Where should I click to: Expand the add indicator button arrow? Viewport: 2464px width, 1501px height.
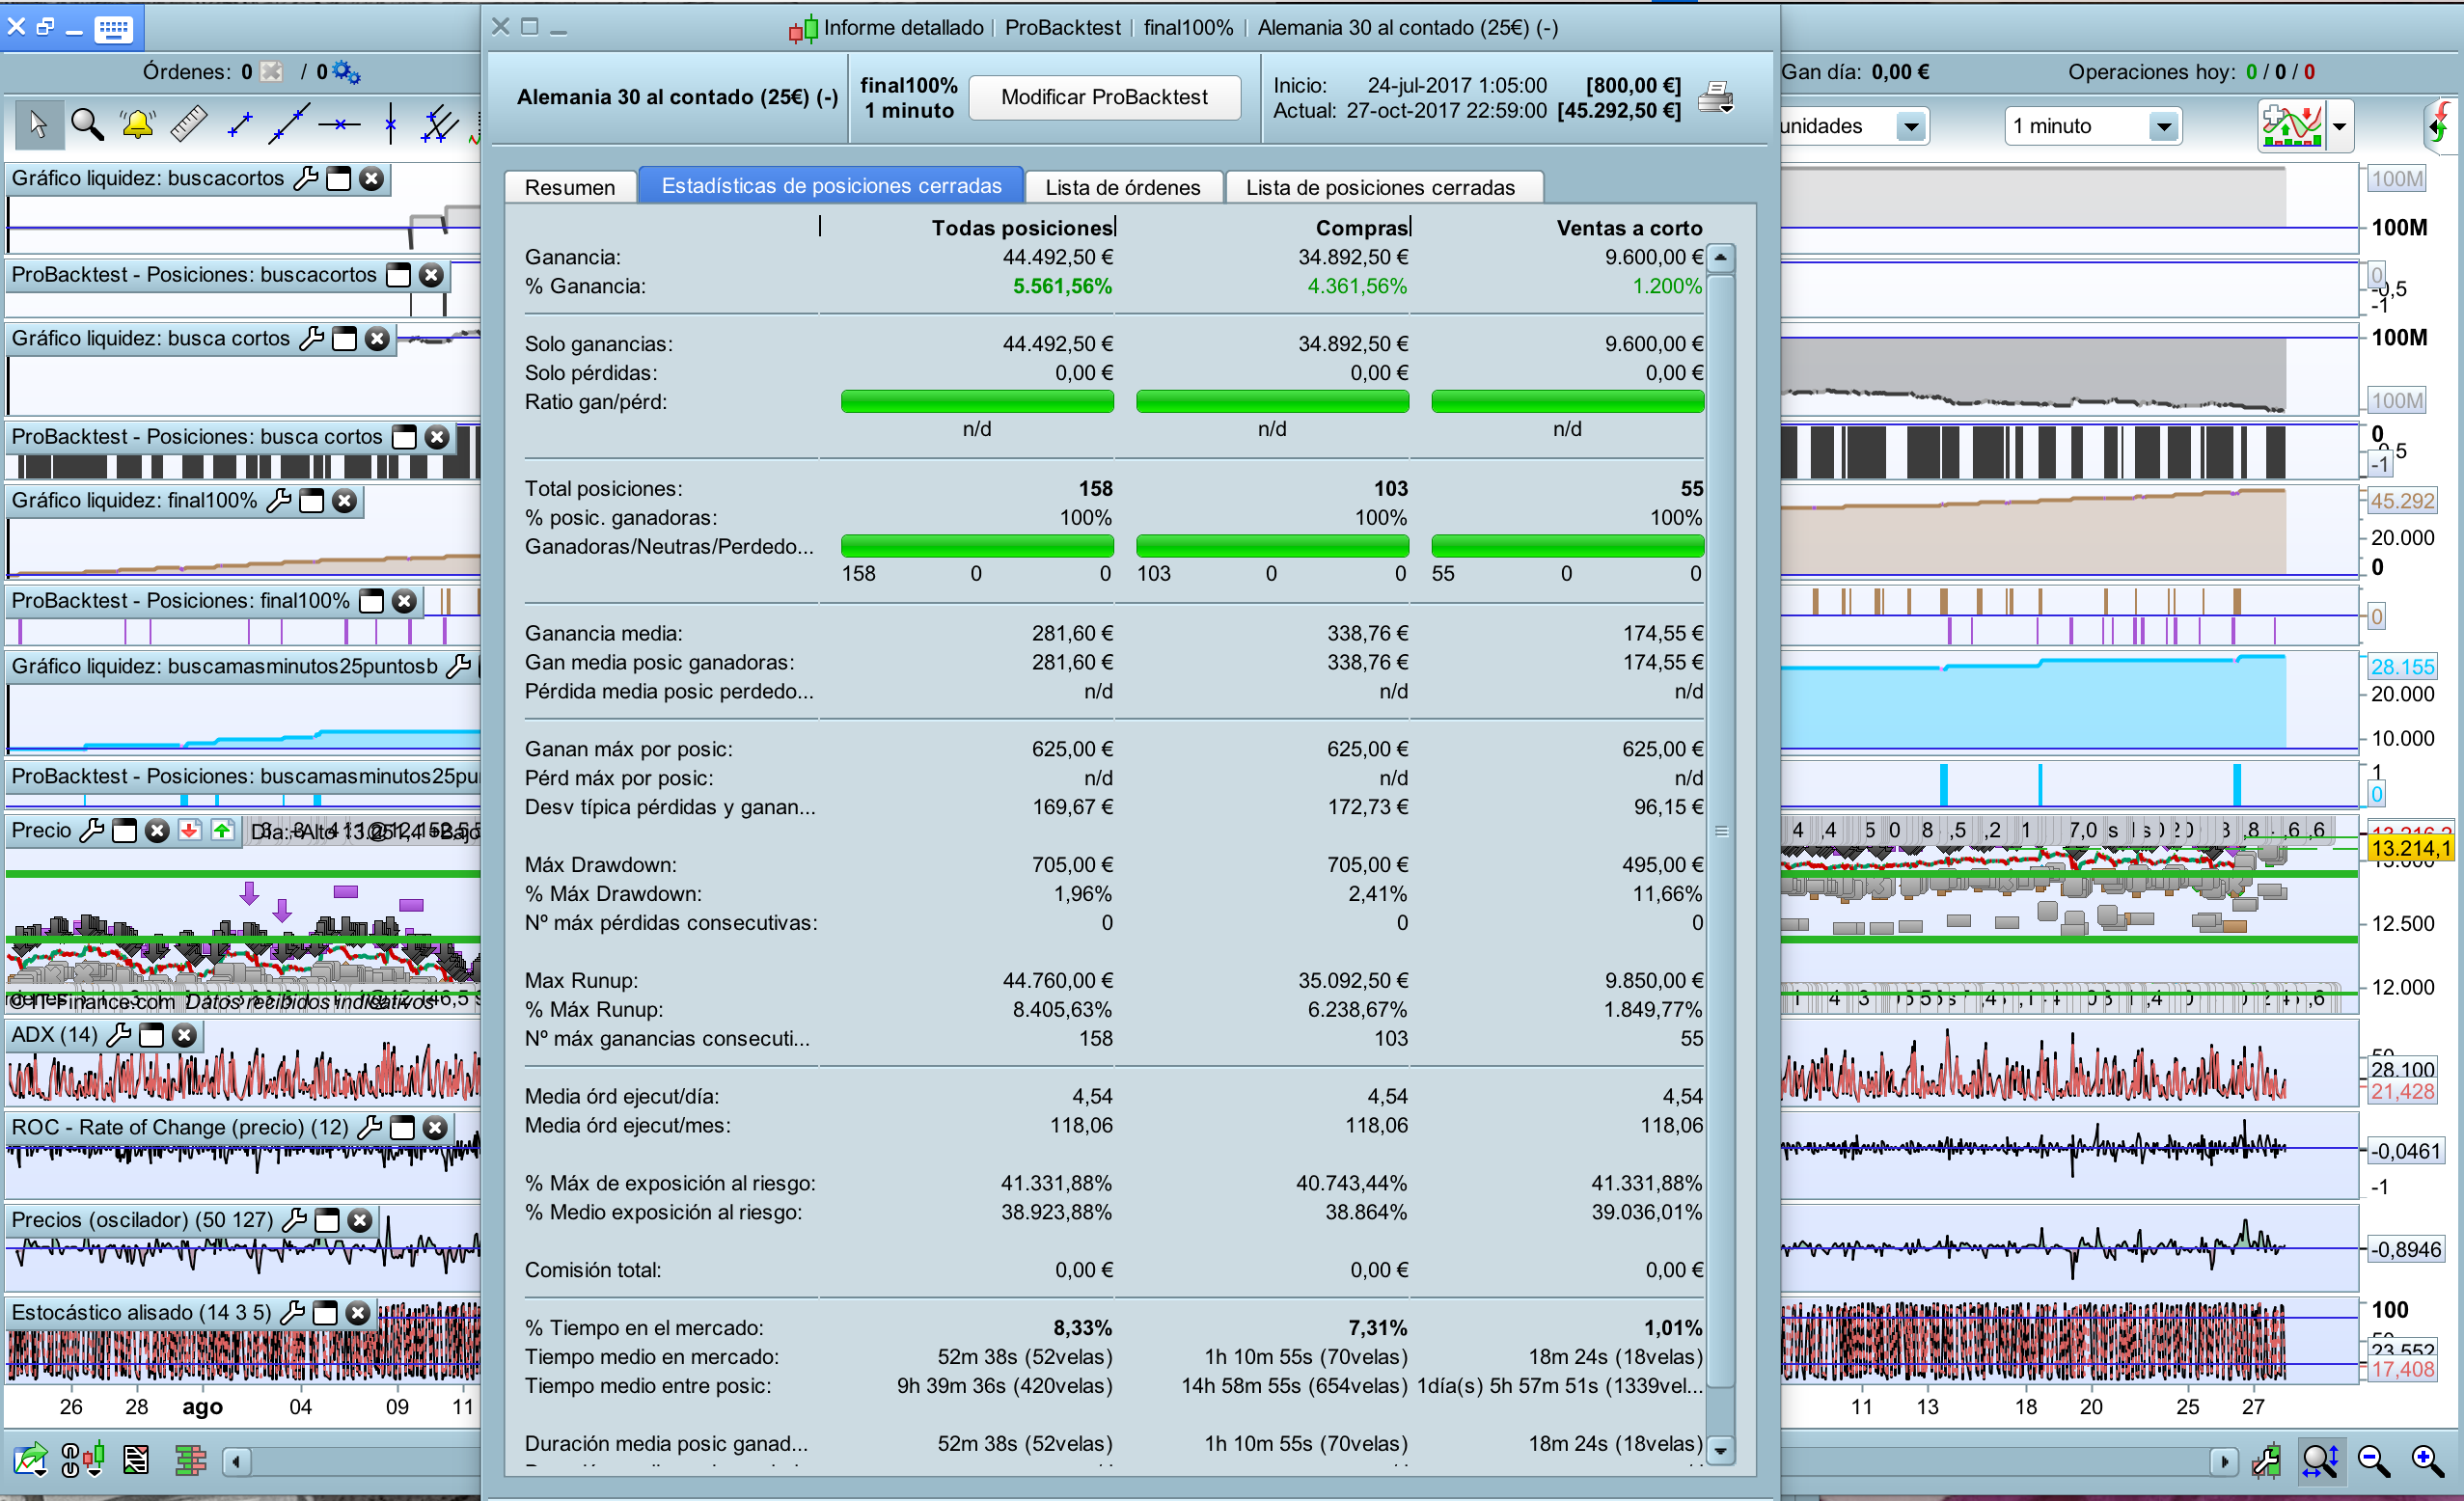tap(2339, 127)
